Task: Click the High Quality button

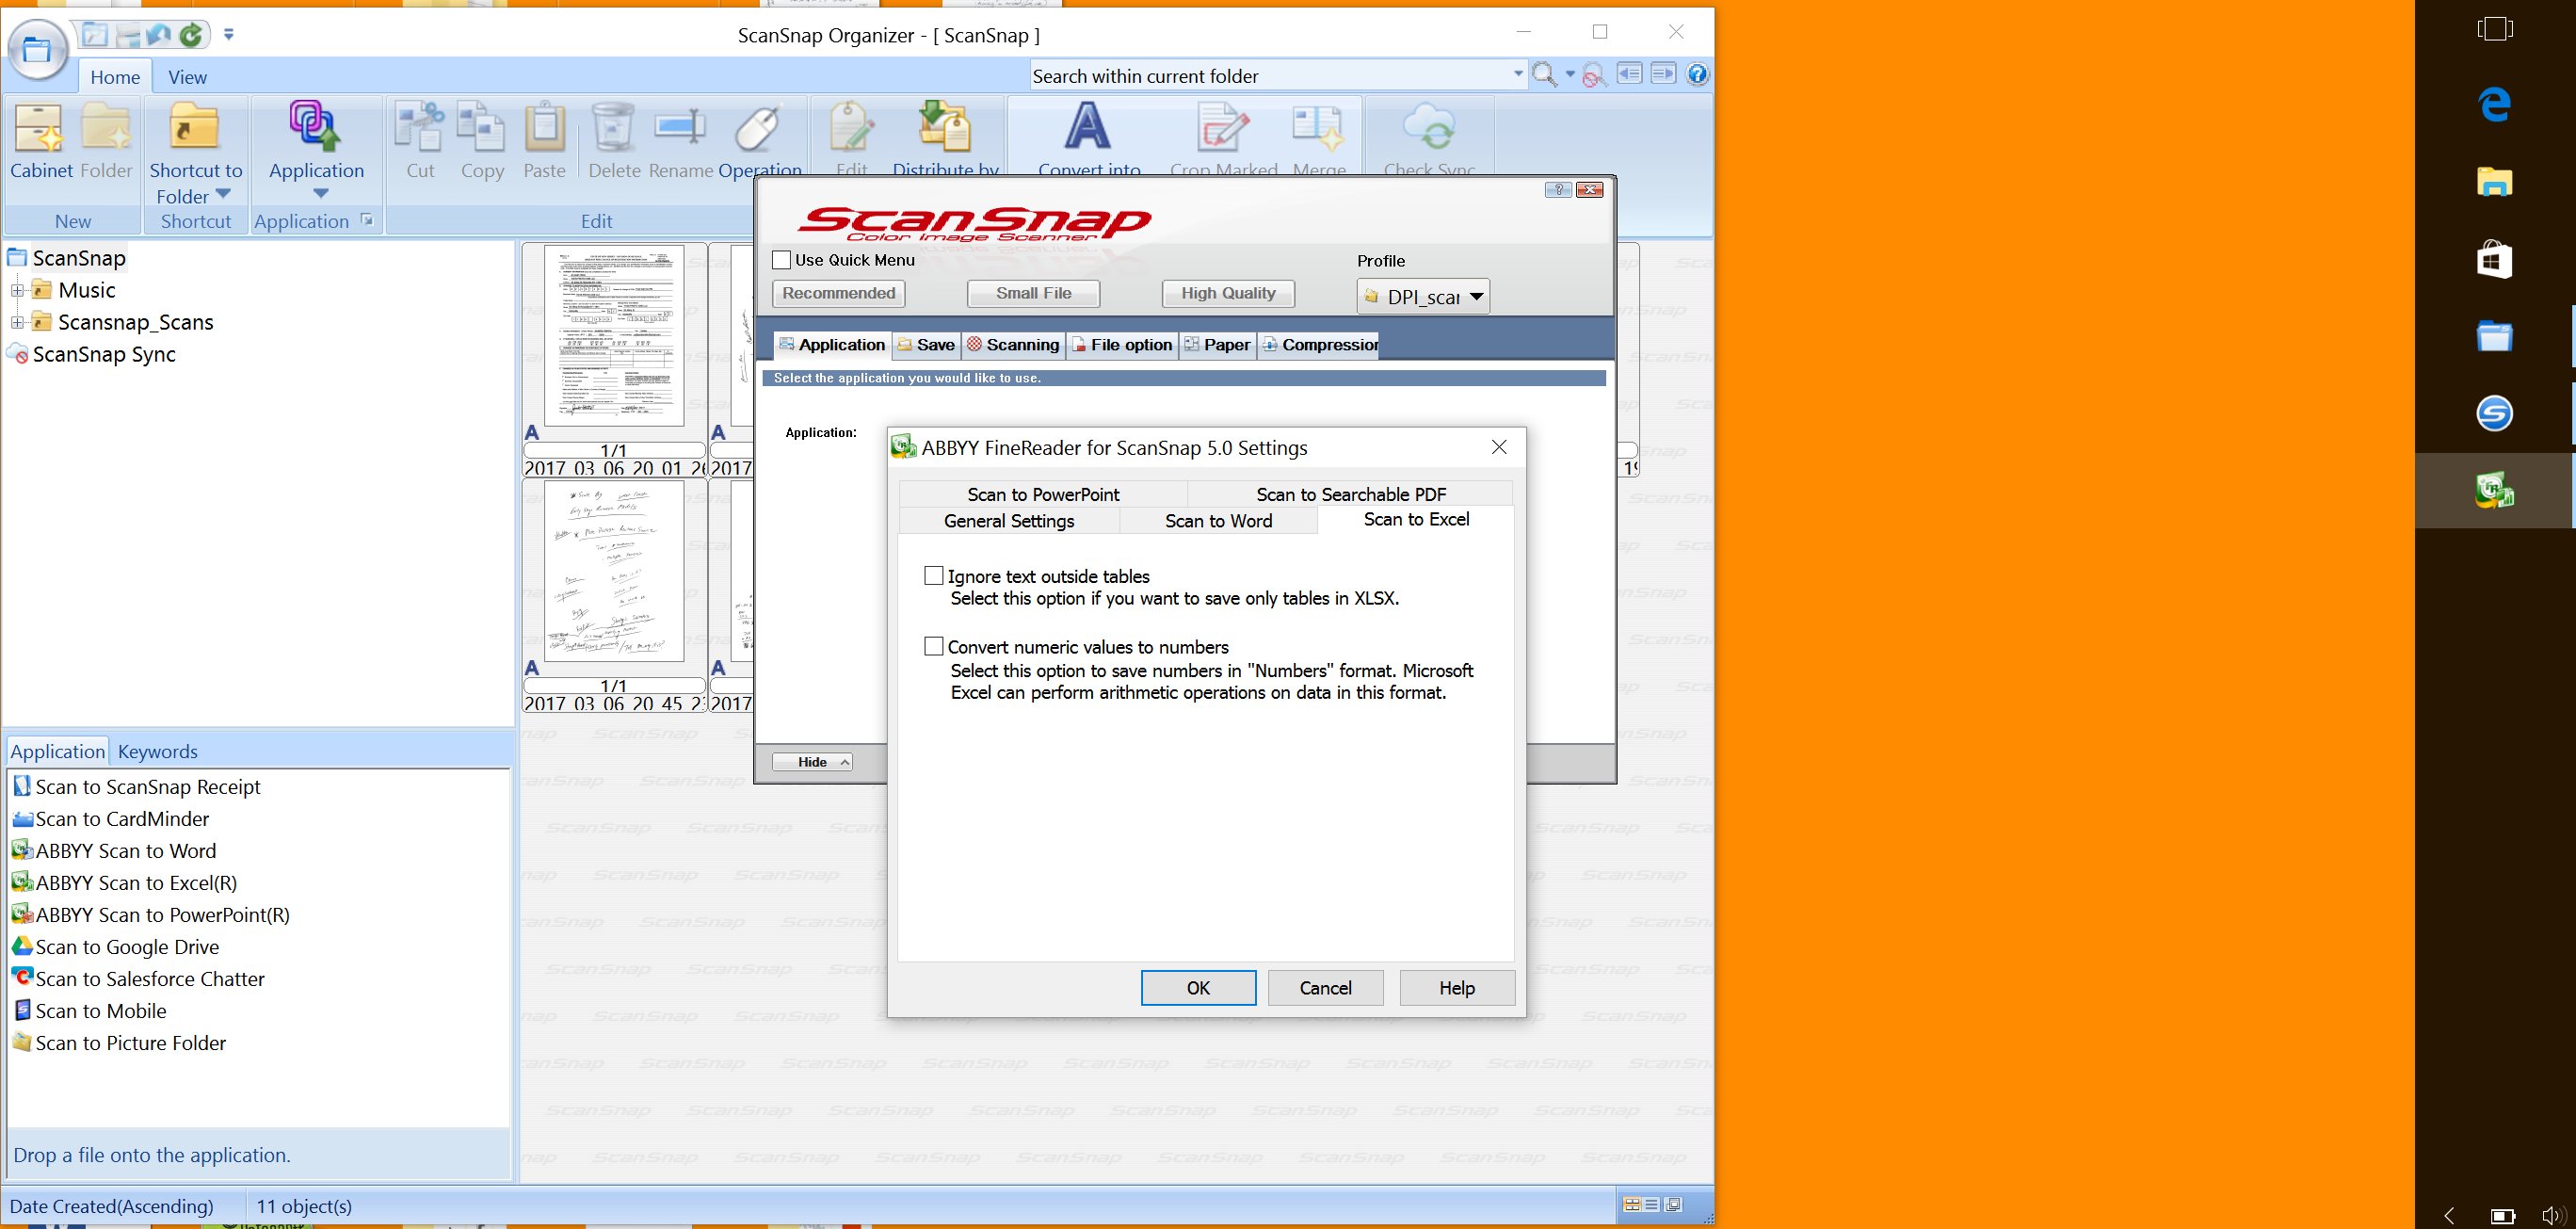Action: pyautogui.click(x=1228, y=293)
